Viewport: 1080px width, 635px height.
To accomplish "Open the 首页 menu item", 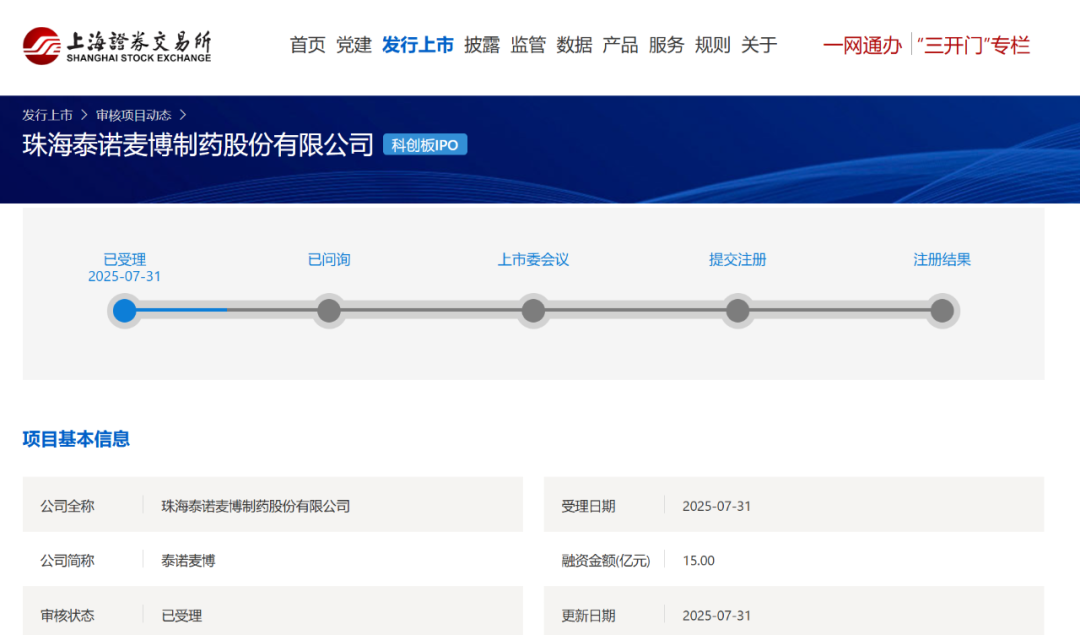I will click(x=307, y=45).
